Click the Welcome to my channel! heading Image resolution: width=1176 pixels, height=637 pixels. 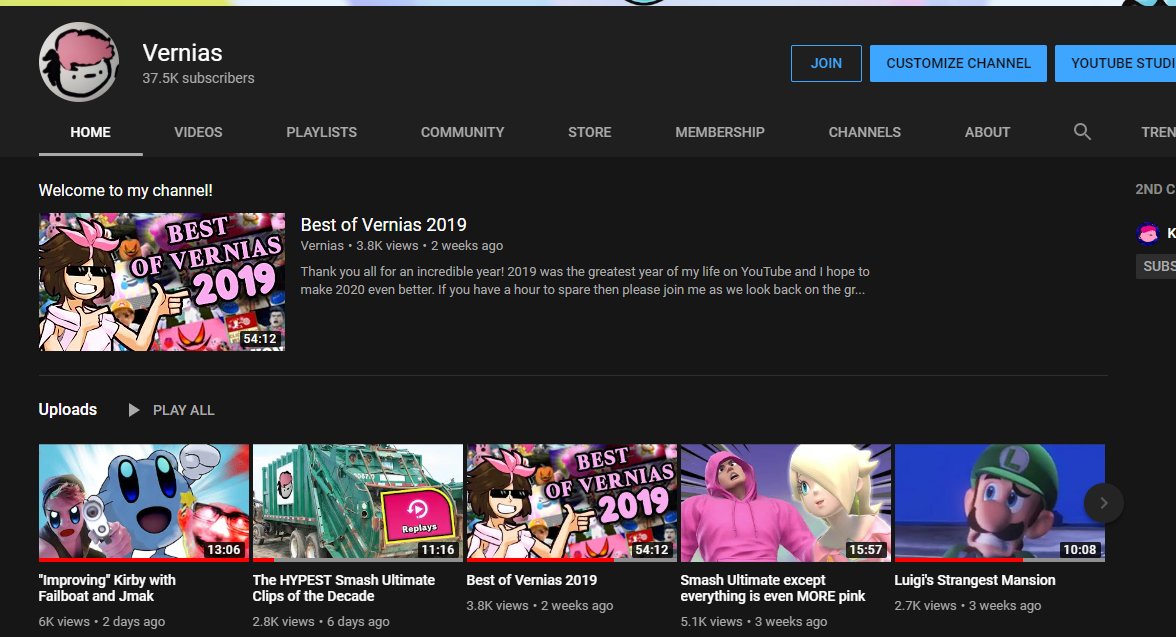[x=125, y=191]
